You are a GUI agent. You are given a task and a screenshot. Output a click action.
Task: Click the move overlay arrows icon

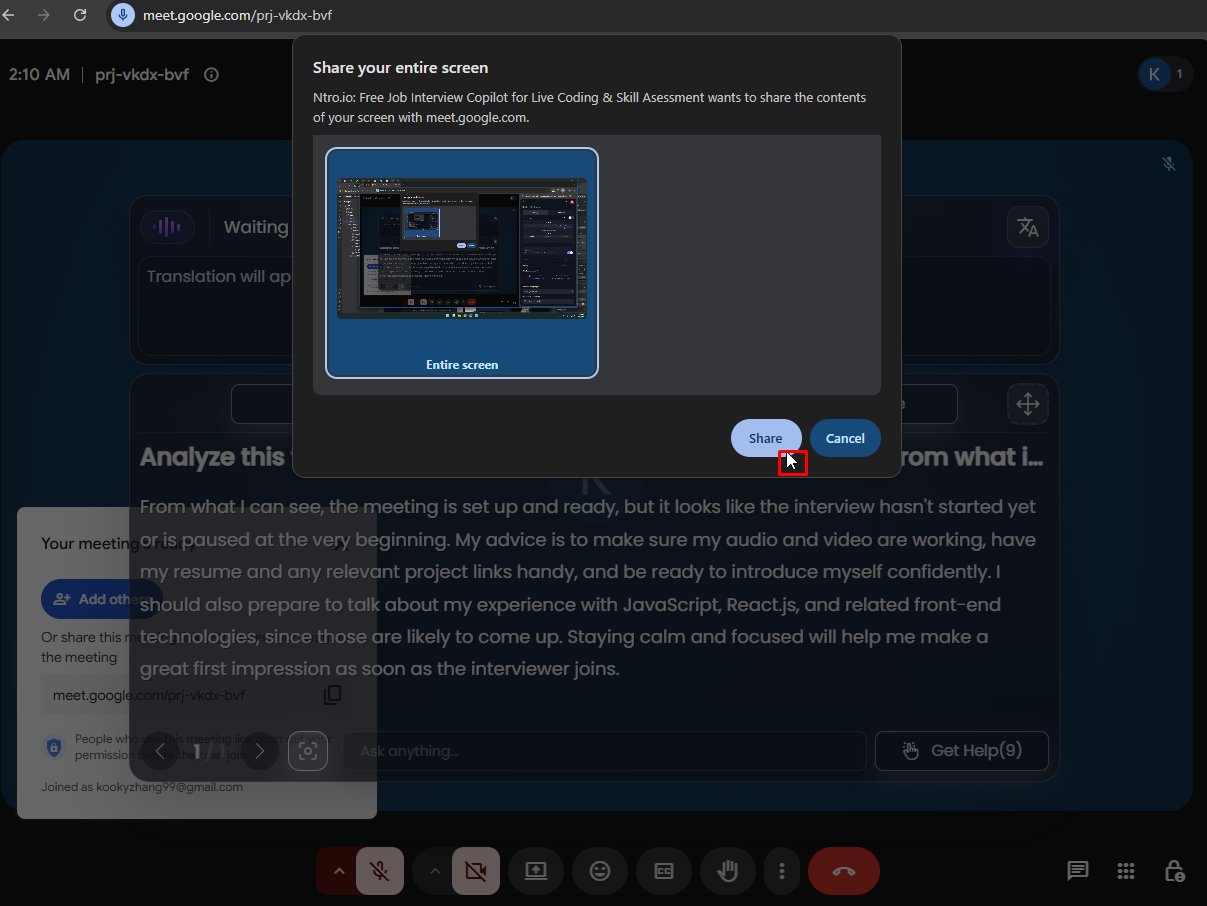click(1028, 404)
